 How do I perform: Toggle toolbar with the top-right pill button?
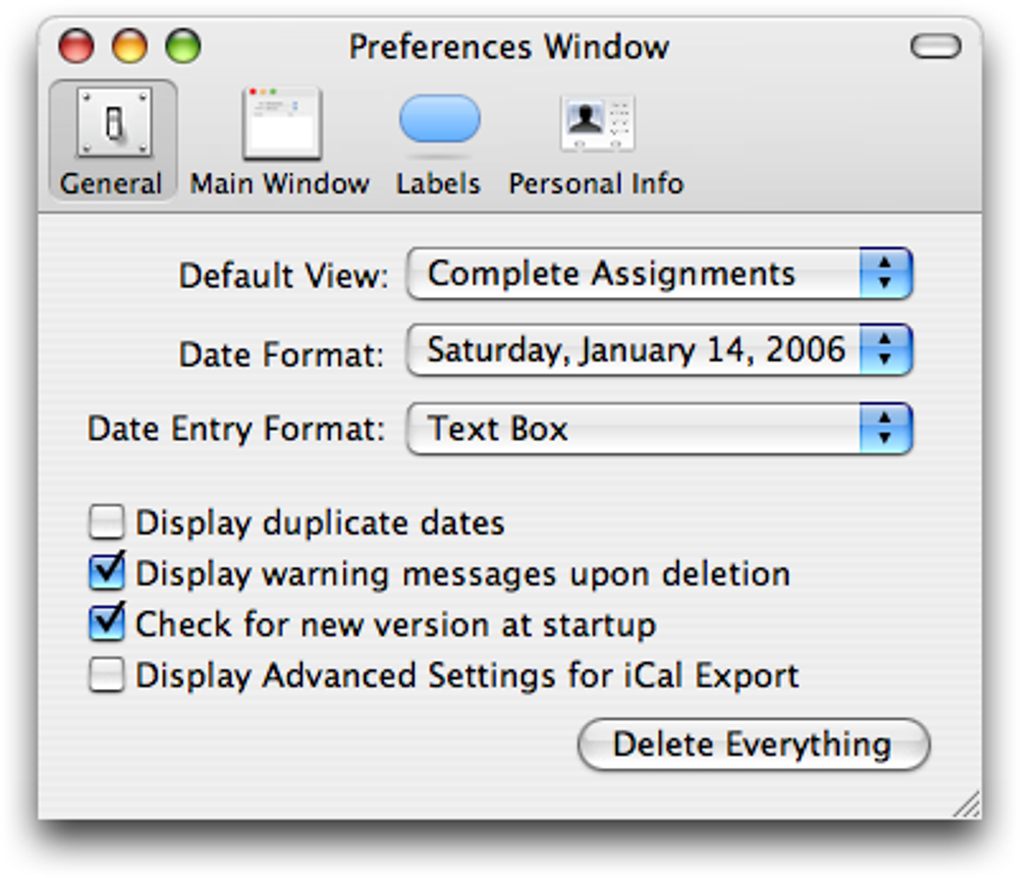tap(936, 46)
